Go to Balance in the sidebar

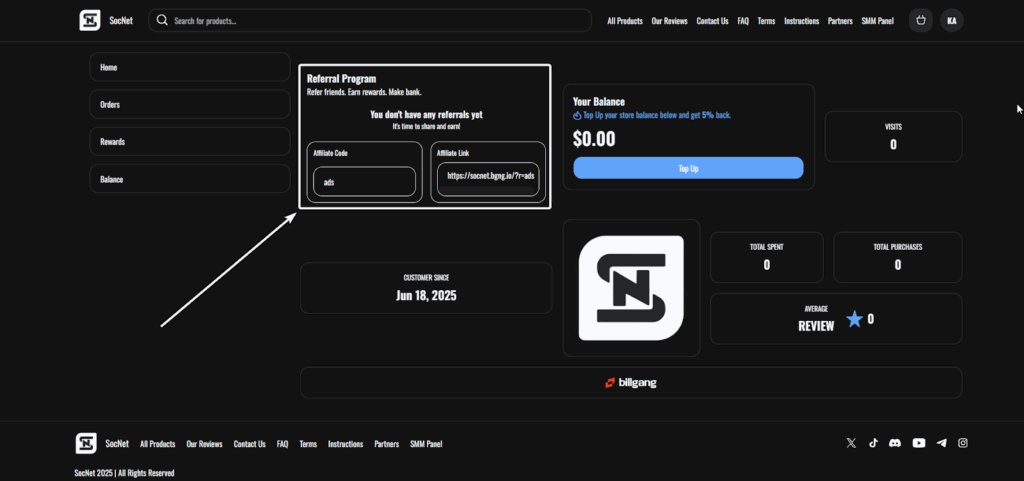[189, 179]
